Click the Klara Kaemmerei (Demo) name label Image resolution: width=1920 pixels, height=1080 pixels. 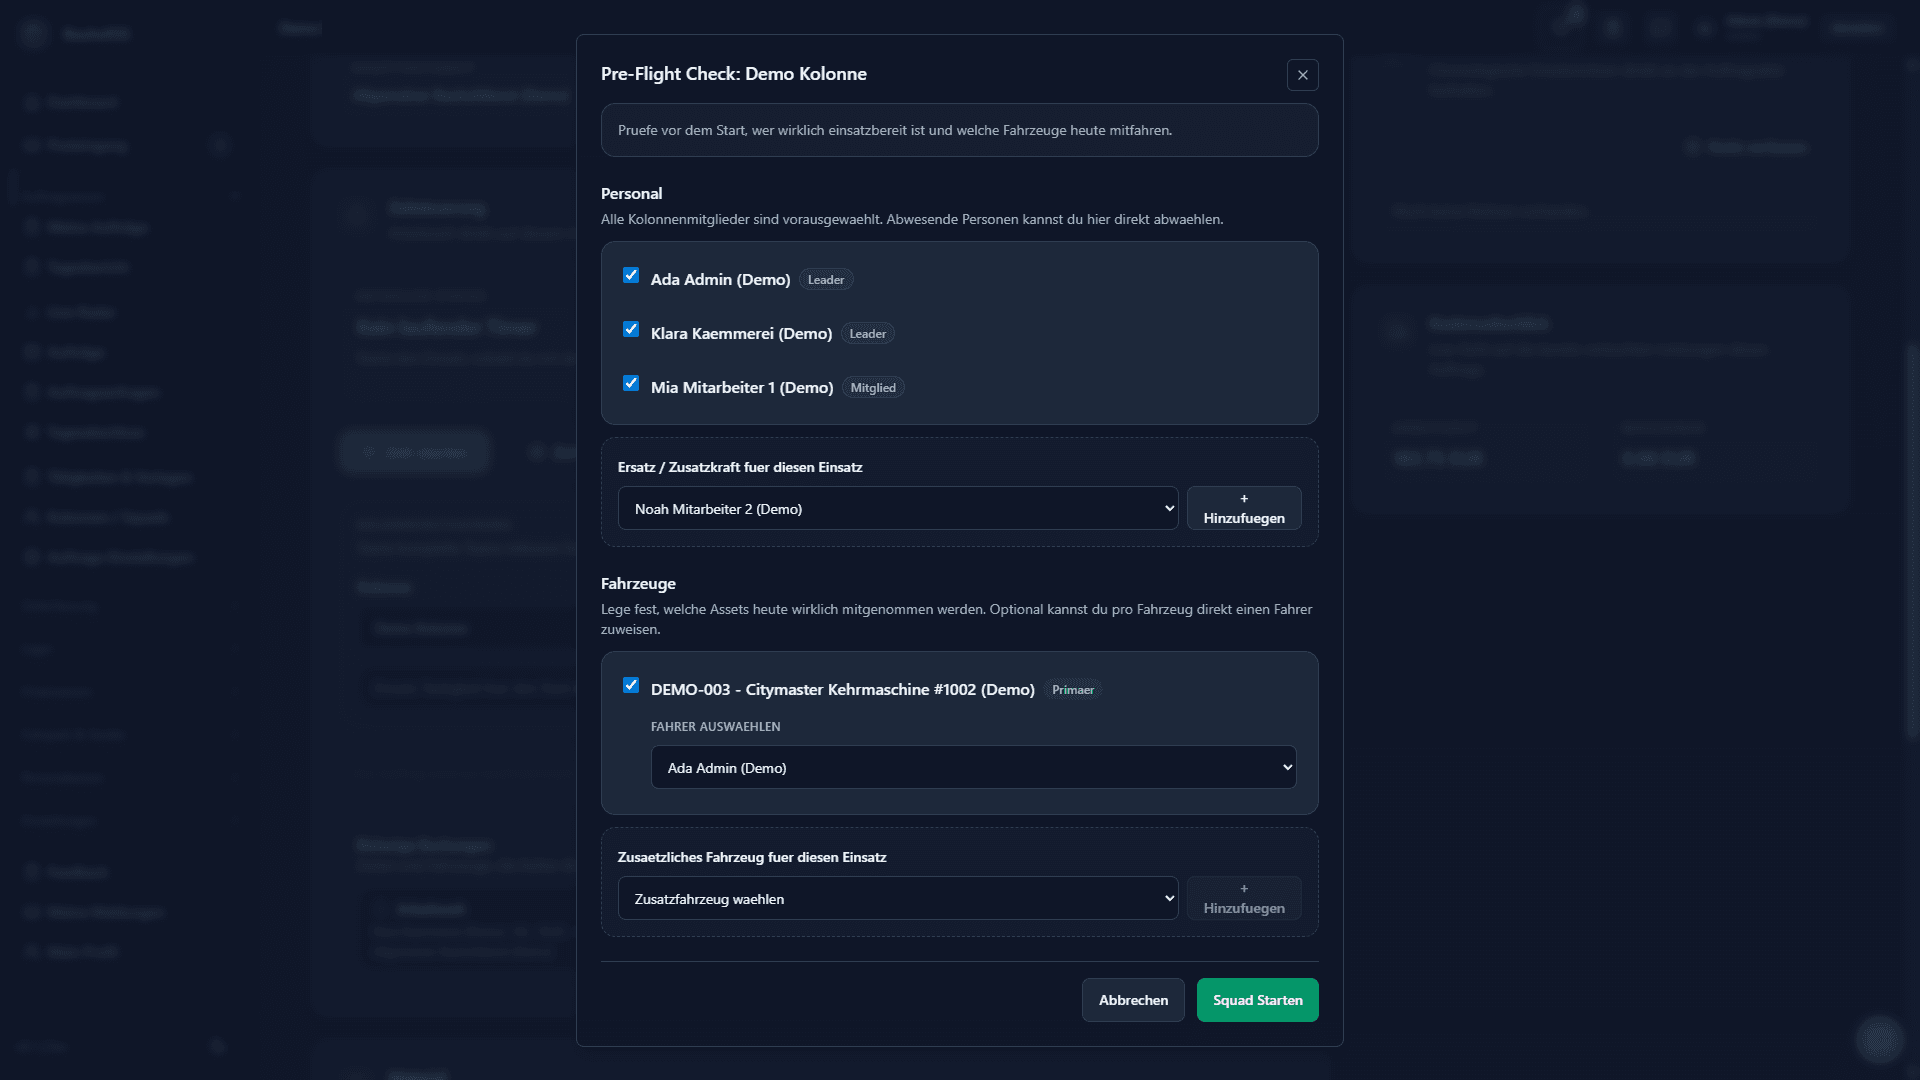[741, 334]
